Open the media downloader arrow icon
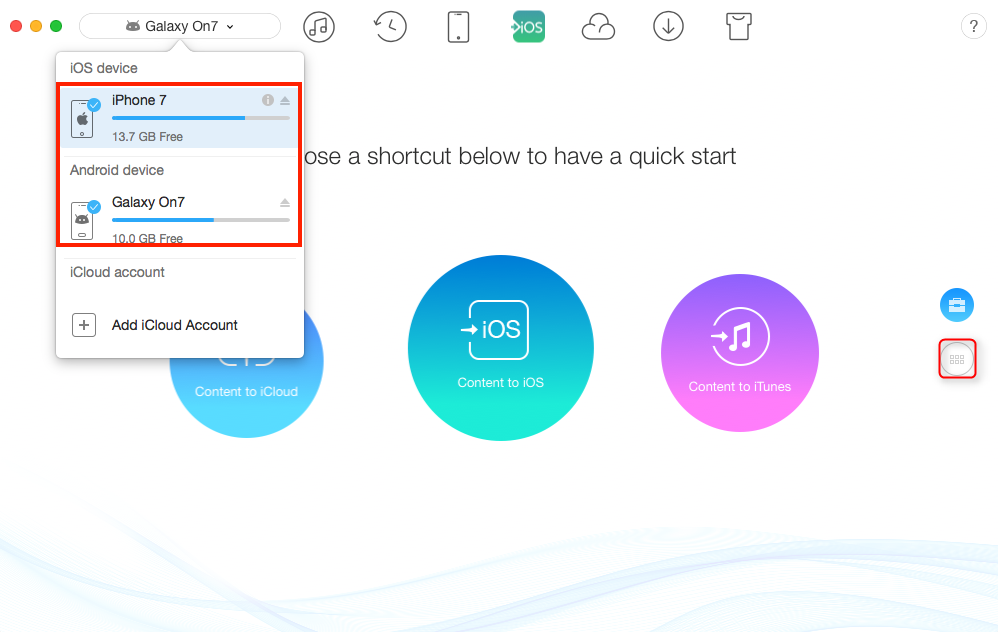This screenshot has width=998, height=632. [x=668, y=27]
